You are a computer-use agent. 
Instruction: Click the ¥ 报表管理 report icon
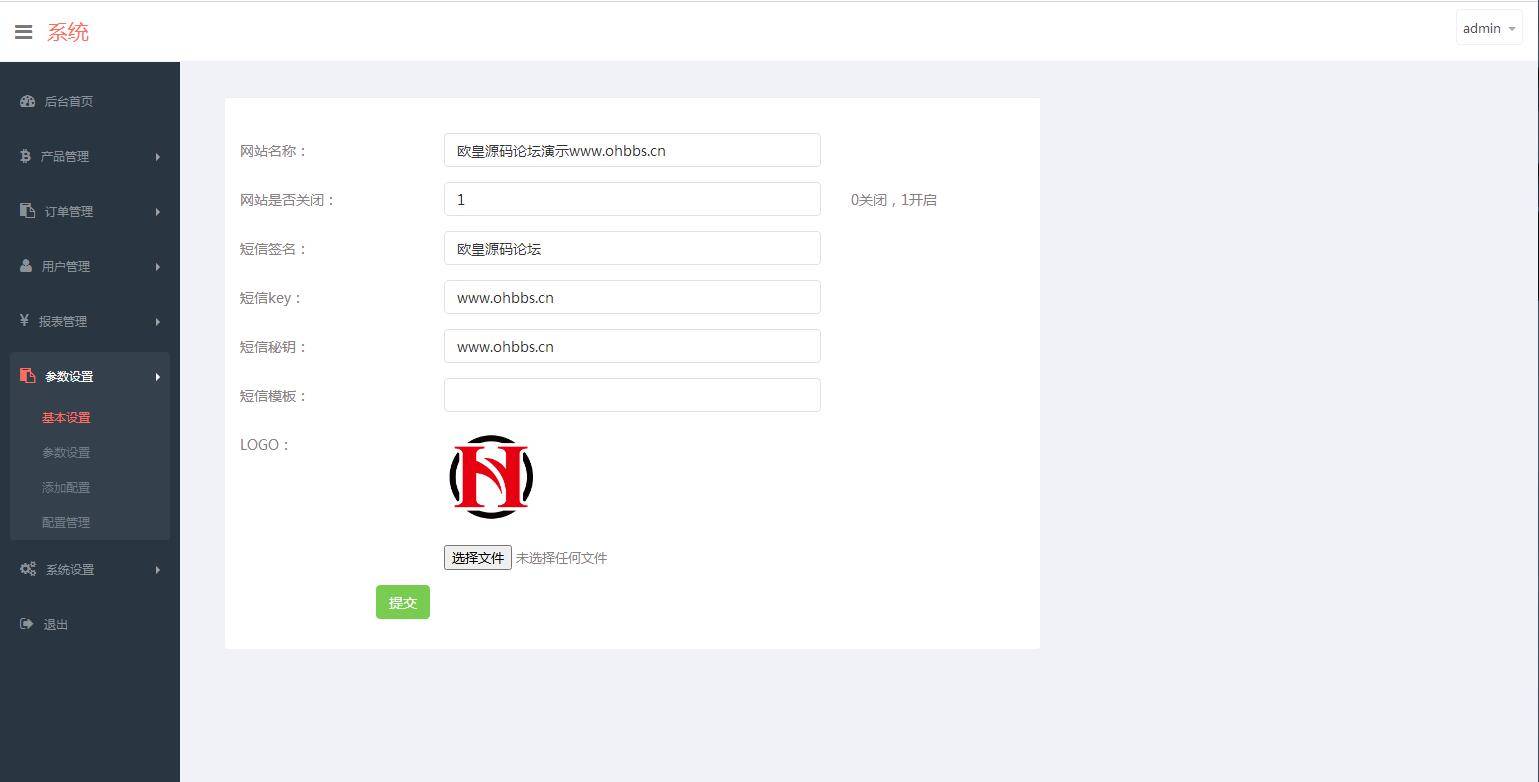click(x=26, y=321)
